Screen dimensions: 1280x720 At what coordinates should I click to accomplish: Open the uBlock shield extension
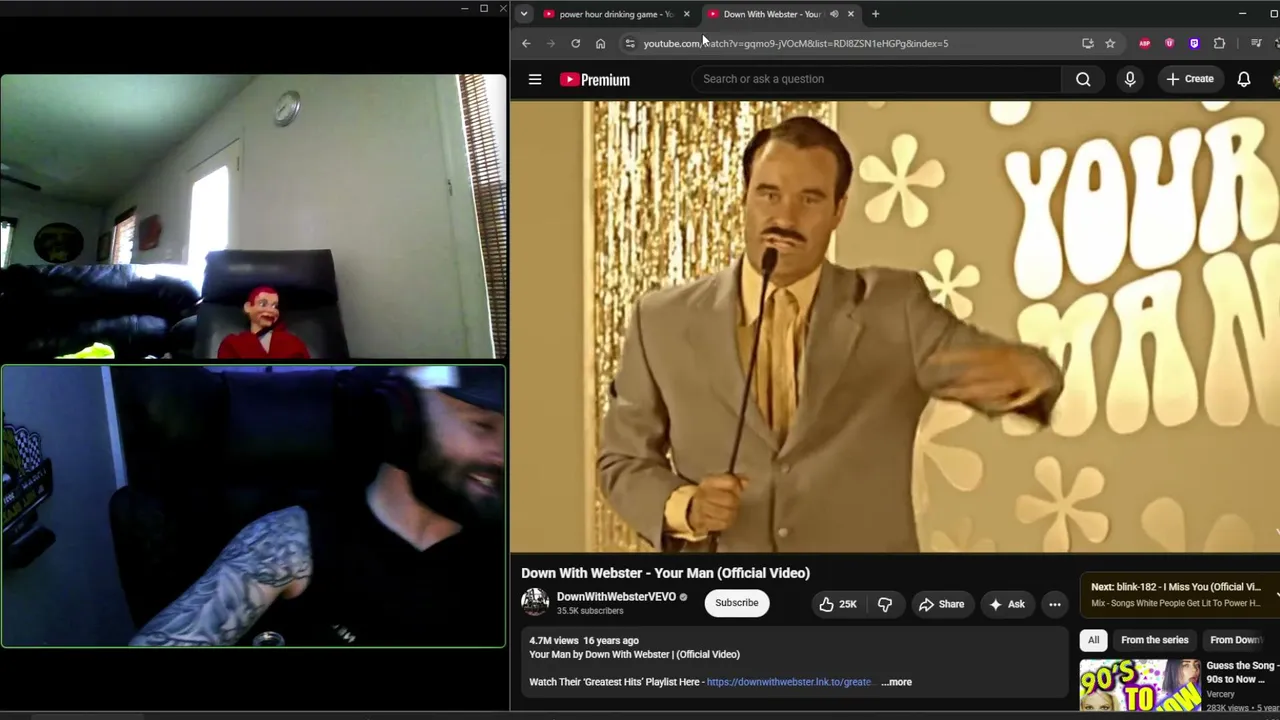(x=1169, y=43)
